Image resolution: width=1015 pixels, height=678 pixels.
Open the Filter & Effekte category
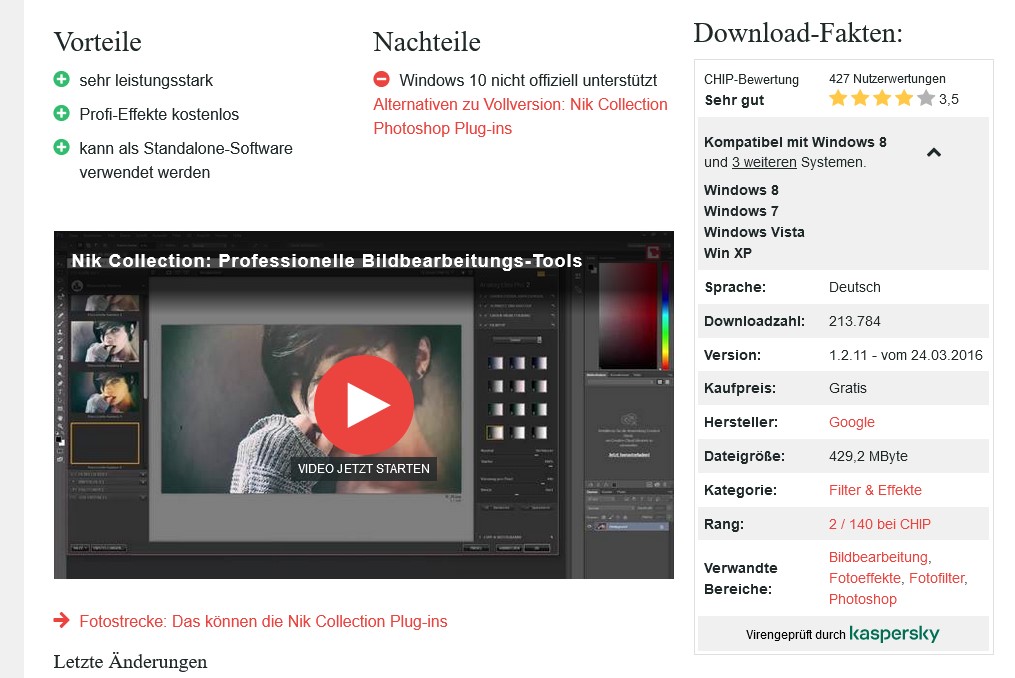[x=875, y=490]
